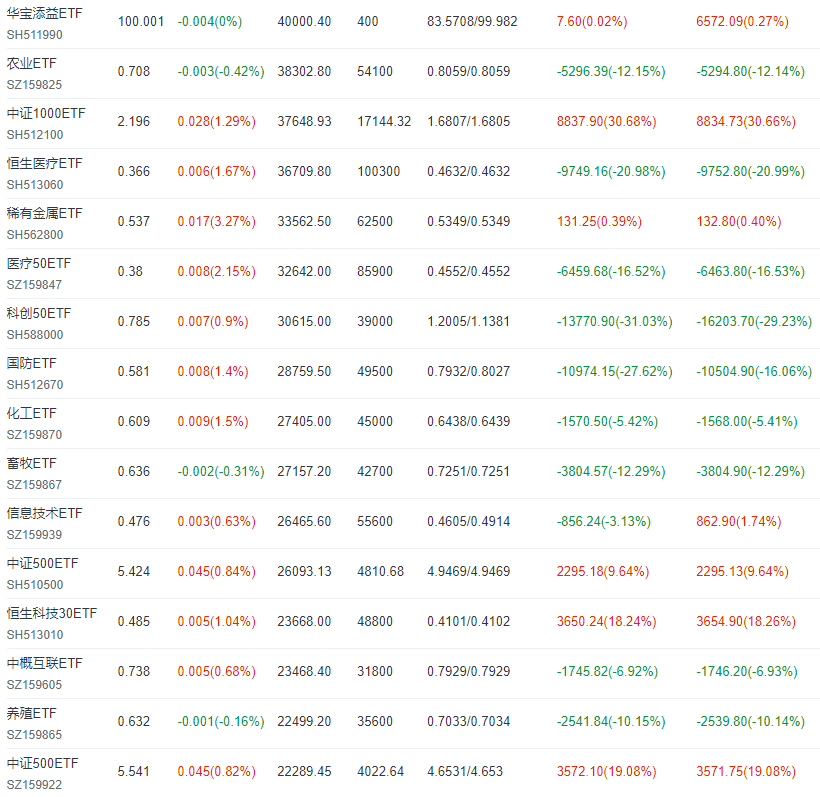This screenshot has width=820, height=797.
Task: Click holding quantity 62500
Action: pyautogui.click(x=375, y=221)
